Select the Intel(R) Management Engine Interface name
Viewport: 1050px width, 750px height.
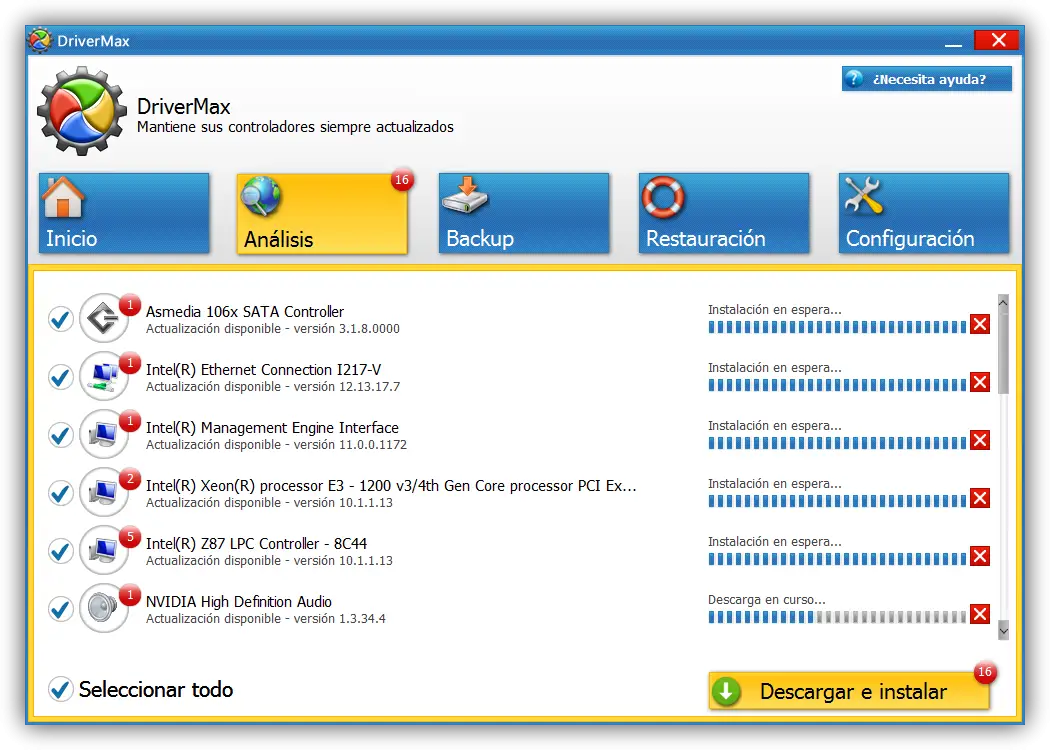click(272, 427)
